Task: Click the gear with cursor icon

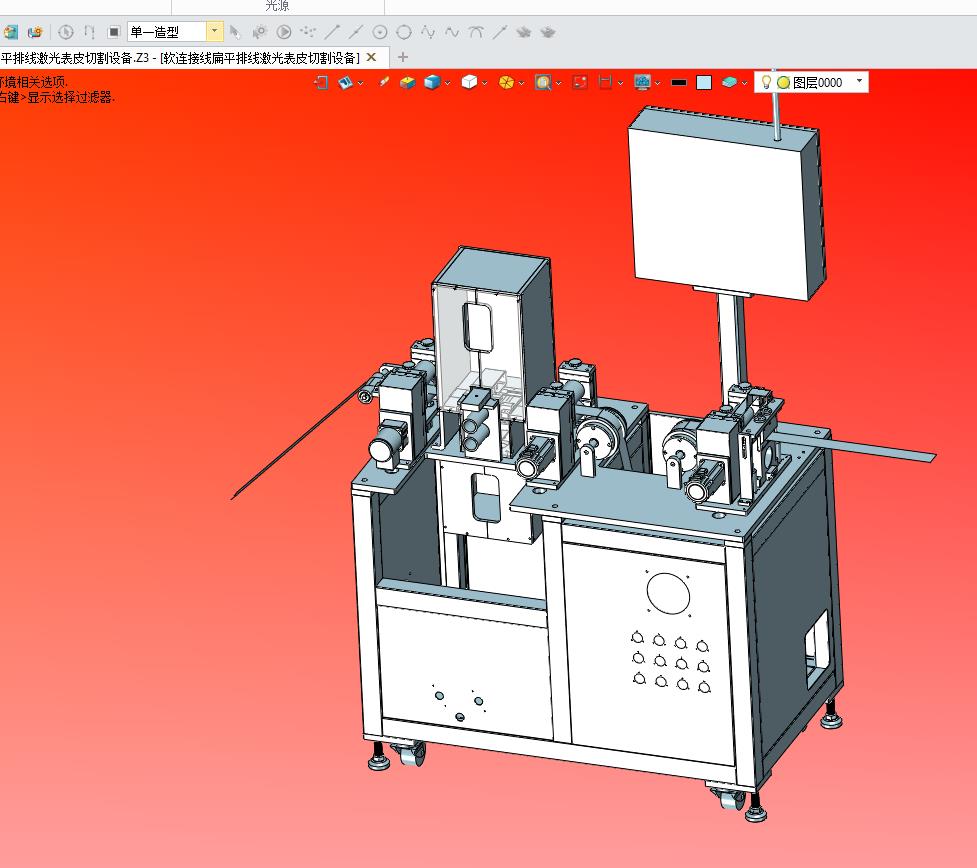Action: pos(259,32)
